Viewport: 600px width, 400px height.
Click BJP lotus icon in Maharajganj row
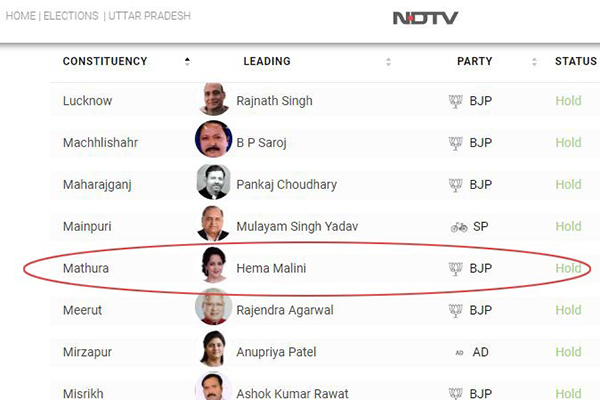(455, 185)
